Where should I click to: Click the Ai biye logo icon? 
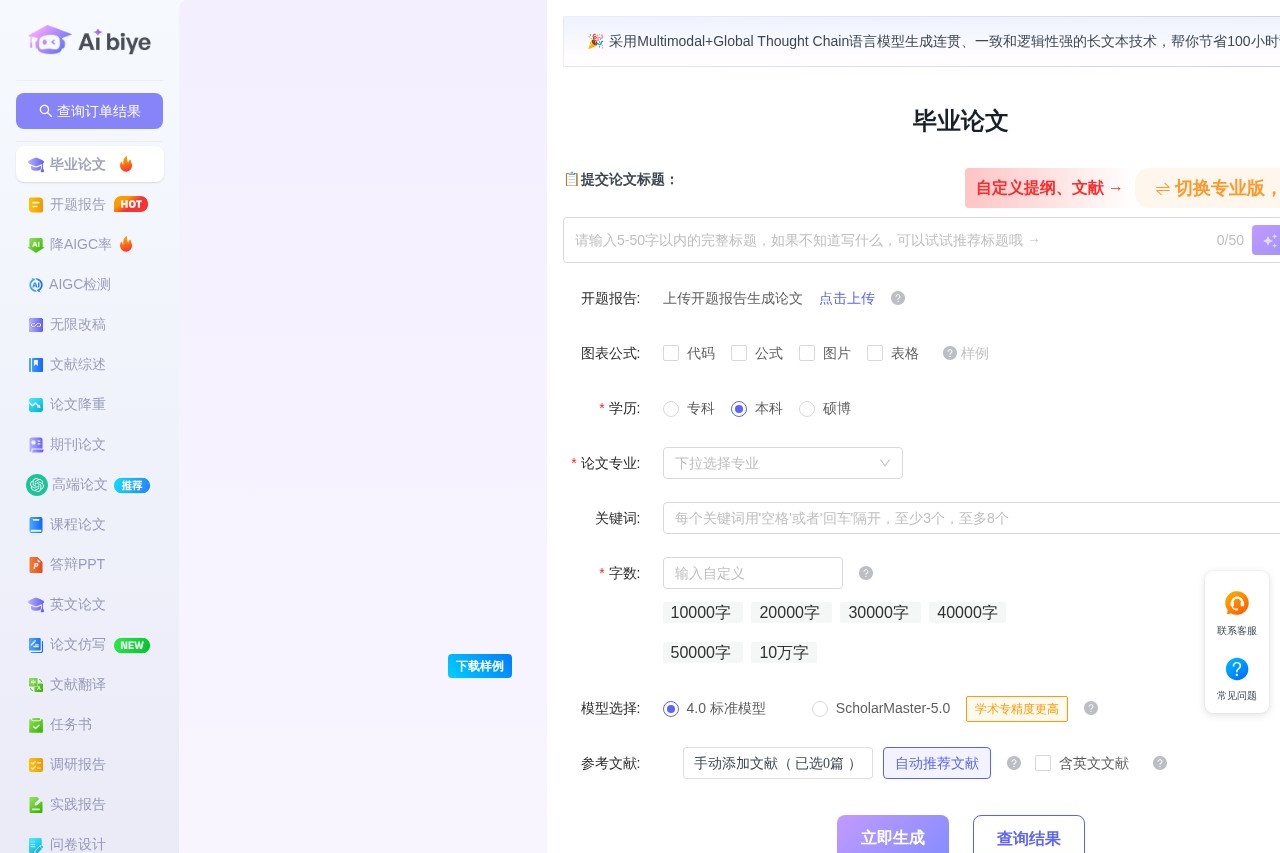[x=50, y=41]
